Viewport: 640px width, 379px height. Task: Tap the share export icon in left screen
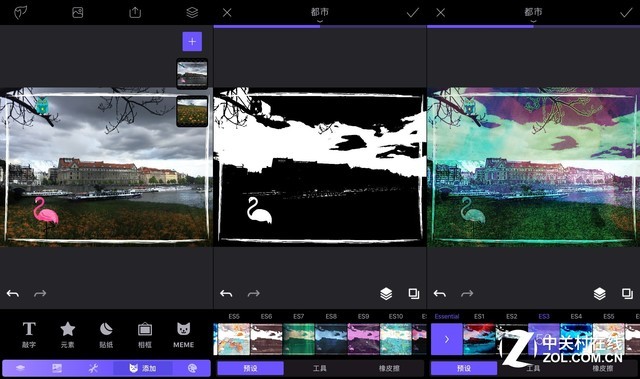(x=135, y=13)
